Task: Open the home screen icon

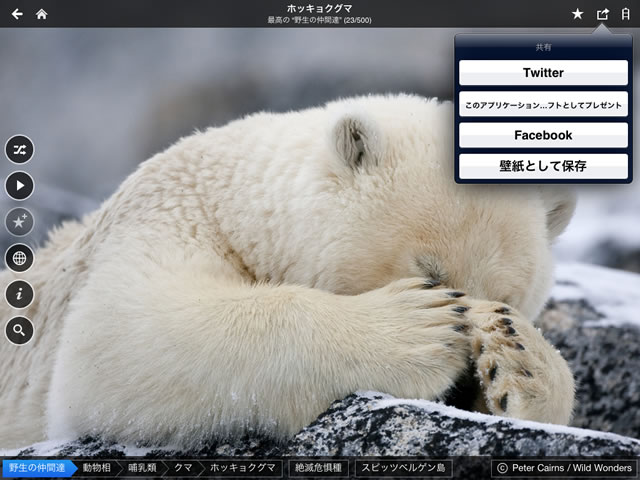Action: pyautogui.click(x=42, y=14)
